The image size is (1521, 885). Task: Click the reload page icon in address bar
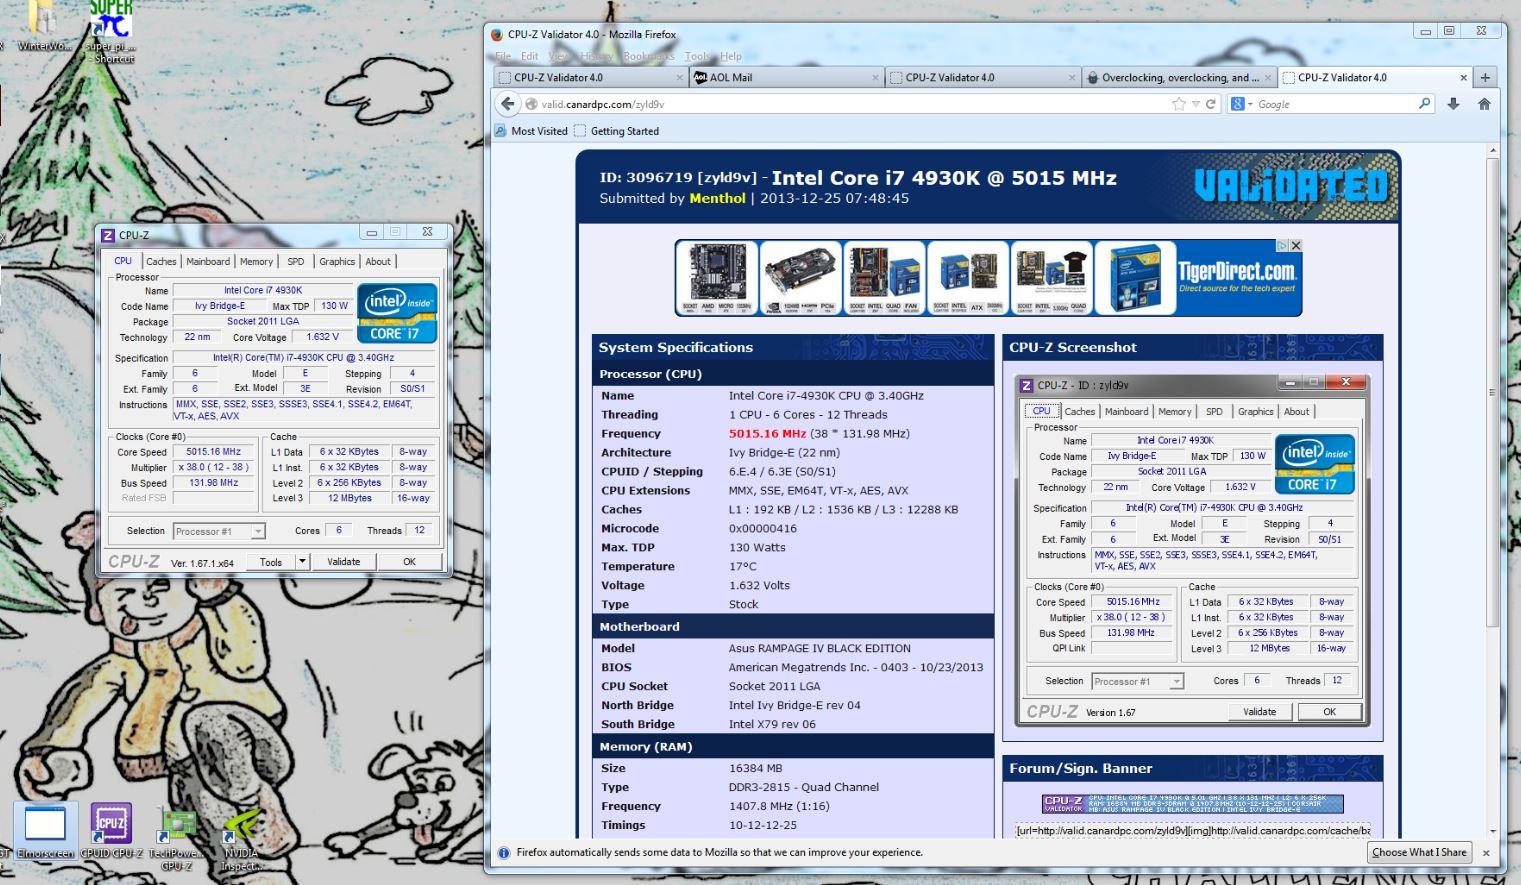[1211, 104]
